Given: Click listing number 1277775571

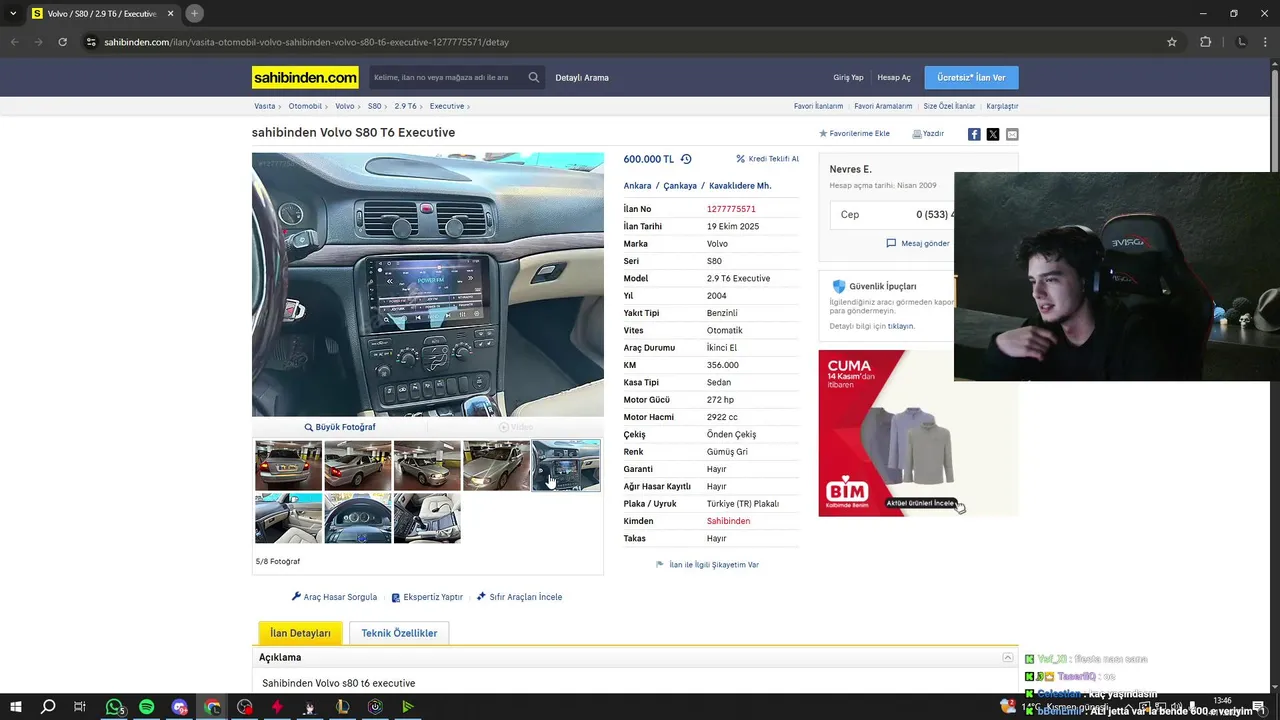Looking at the screenshot, I should (731, 209).
